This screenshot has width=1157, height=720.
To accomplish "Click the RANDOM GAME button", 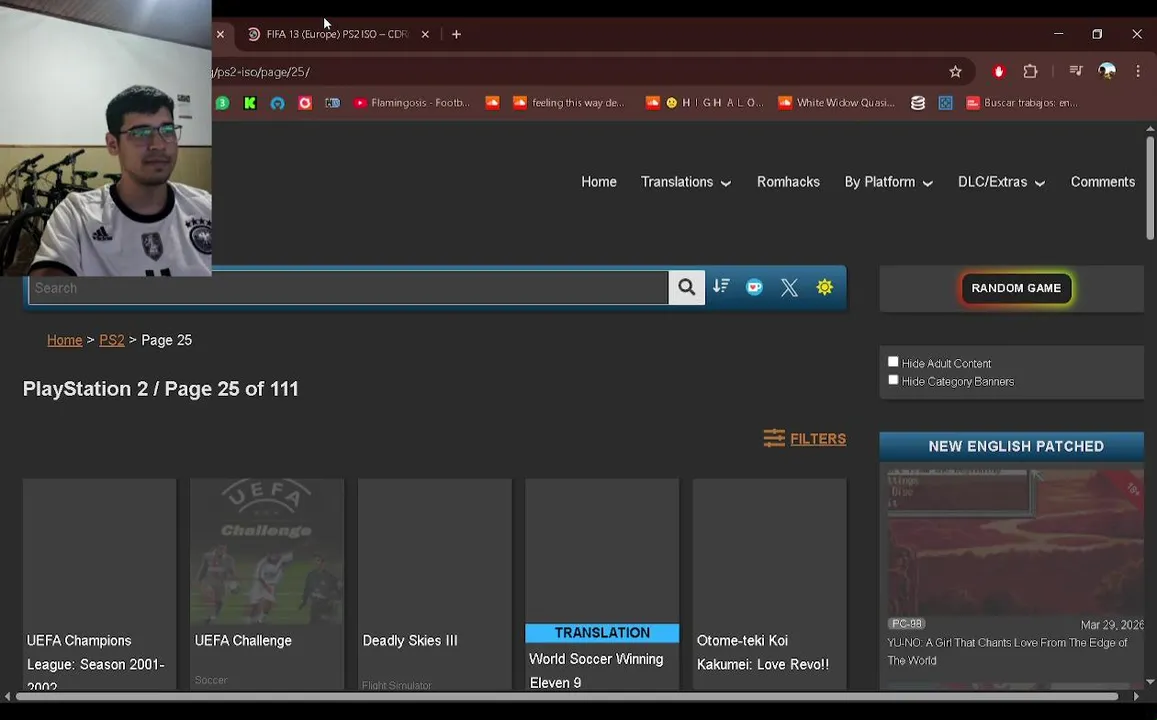I will 1016,288.
